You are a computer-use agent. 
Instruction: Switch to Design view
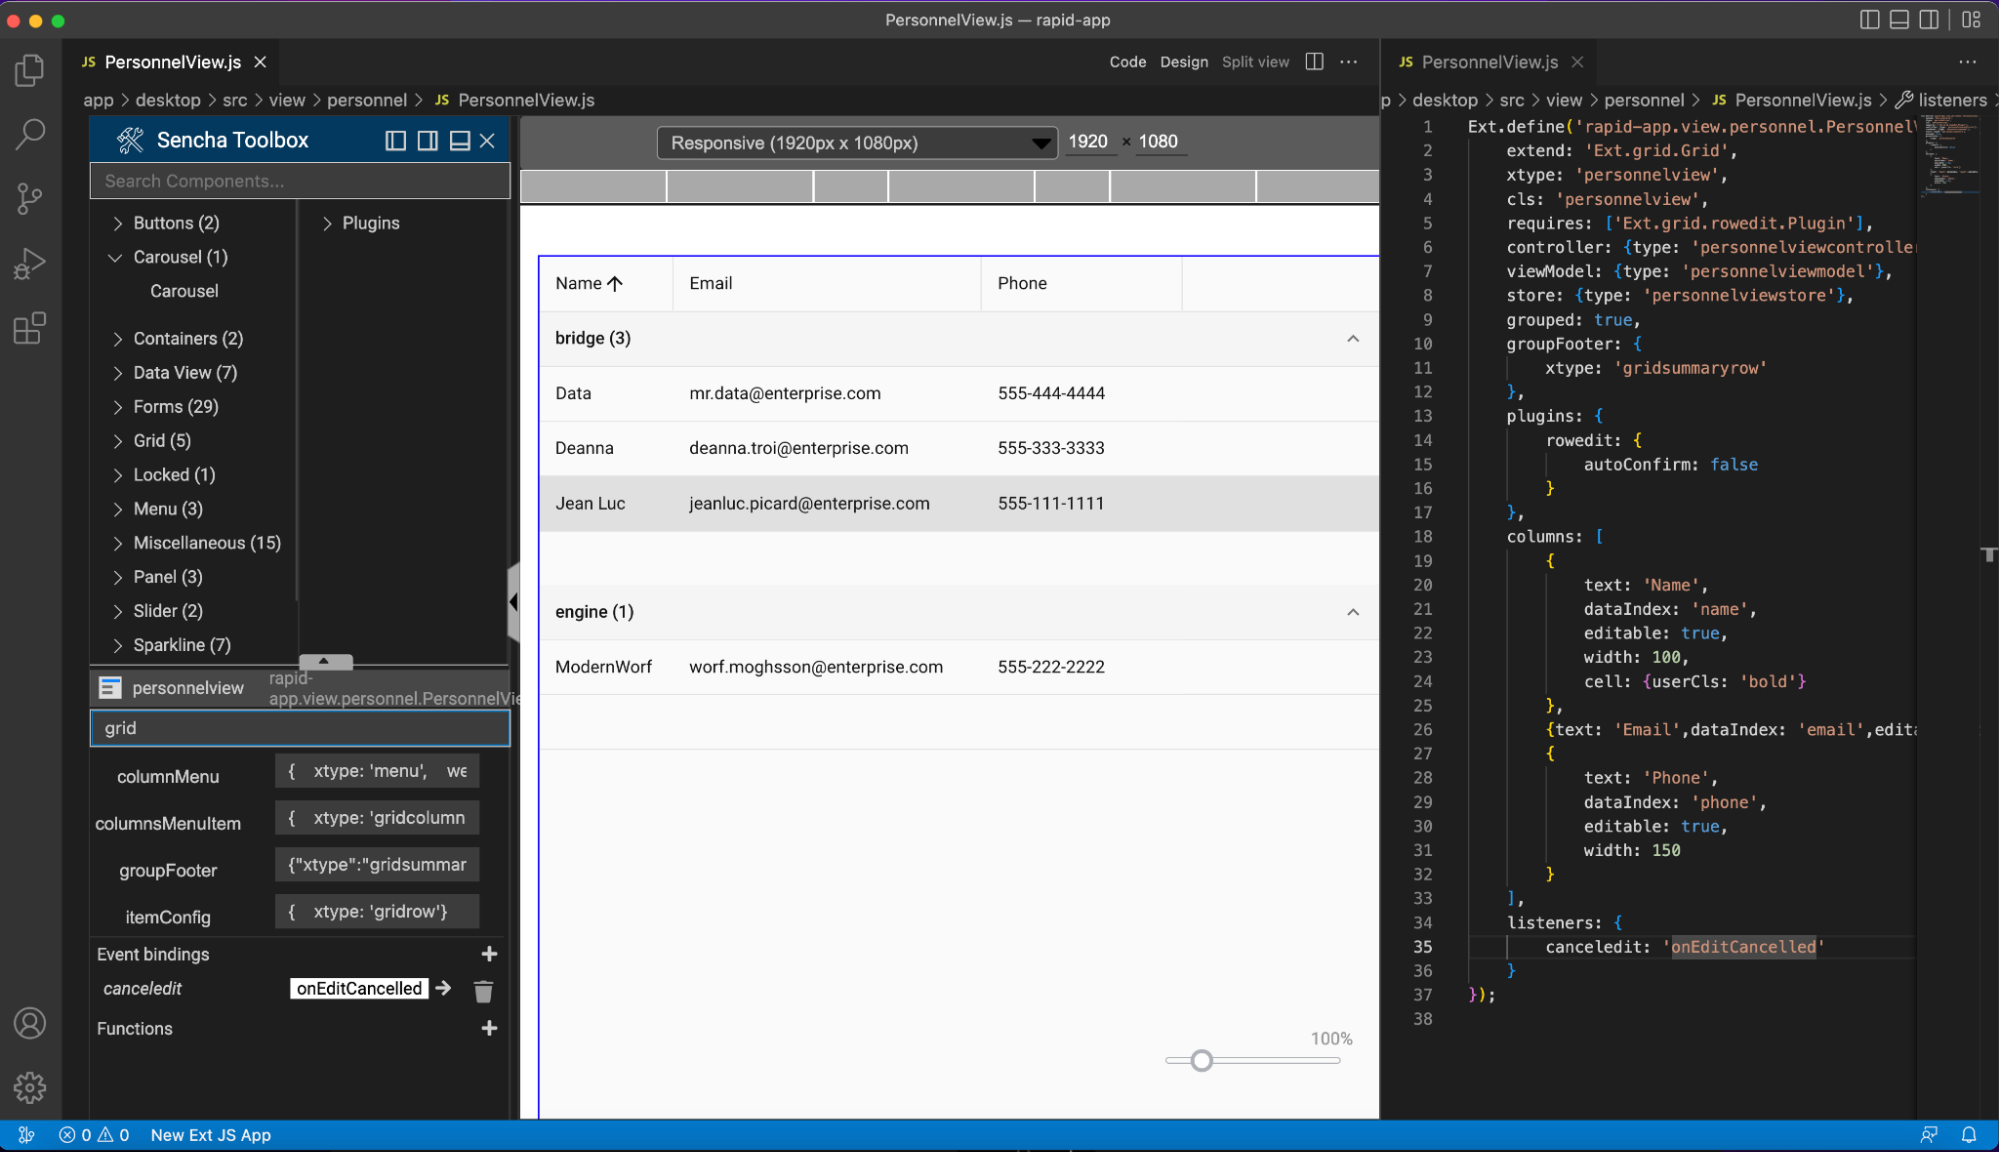[1184, 62]
